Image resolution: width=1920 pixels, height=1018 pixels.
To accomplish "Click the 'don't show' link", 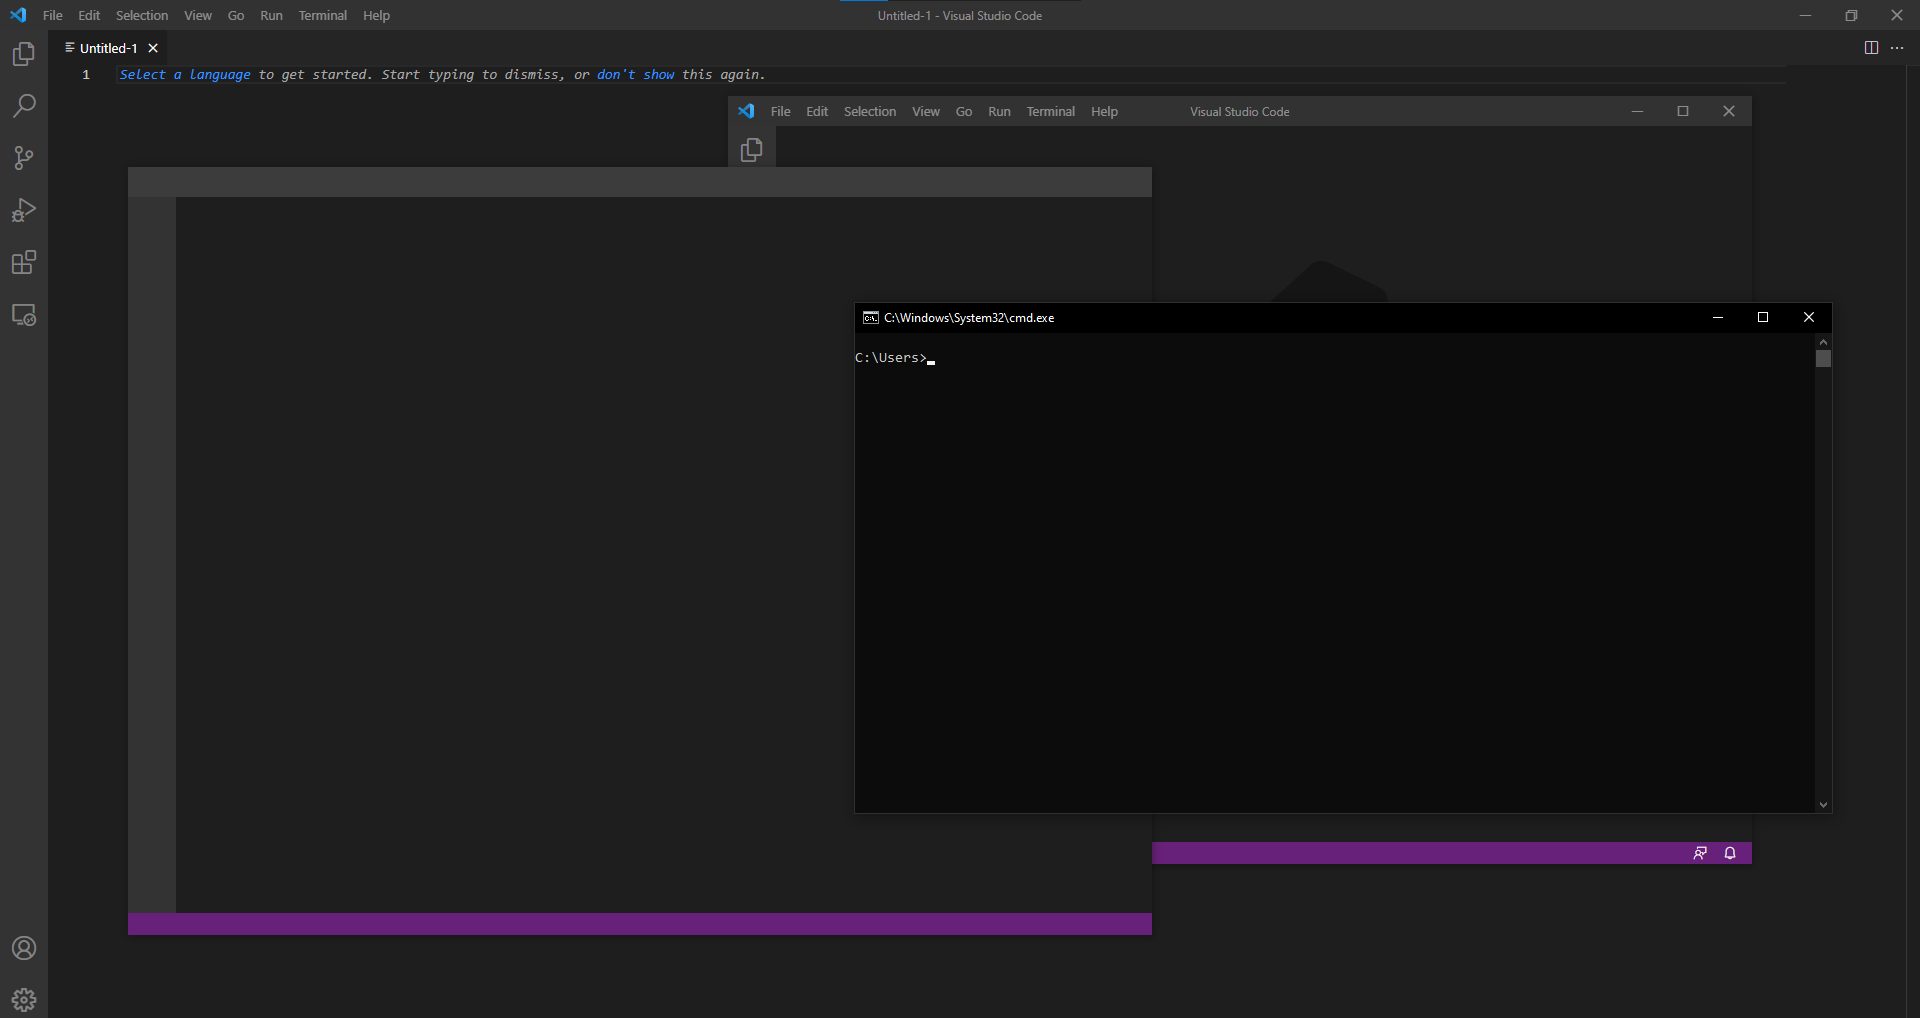I will [635, 75].
